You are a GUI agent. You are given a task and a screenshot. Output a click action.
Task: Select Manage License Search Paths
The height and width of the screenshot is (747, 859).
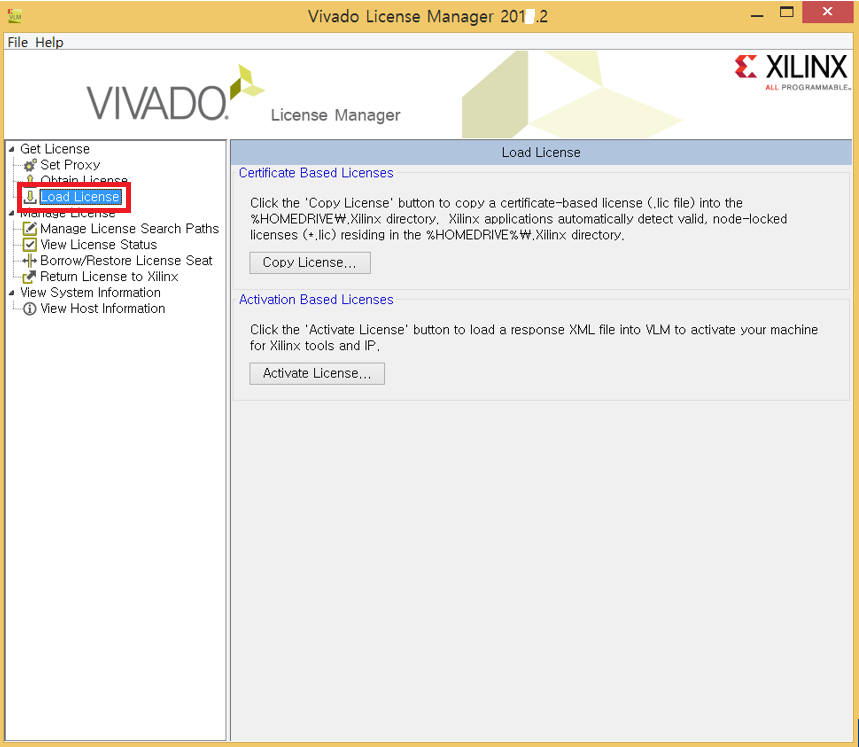tap(129, 228)
